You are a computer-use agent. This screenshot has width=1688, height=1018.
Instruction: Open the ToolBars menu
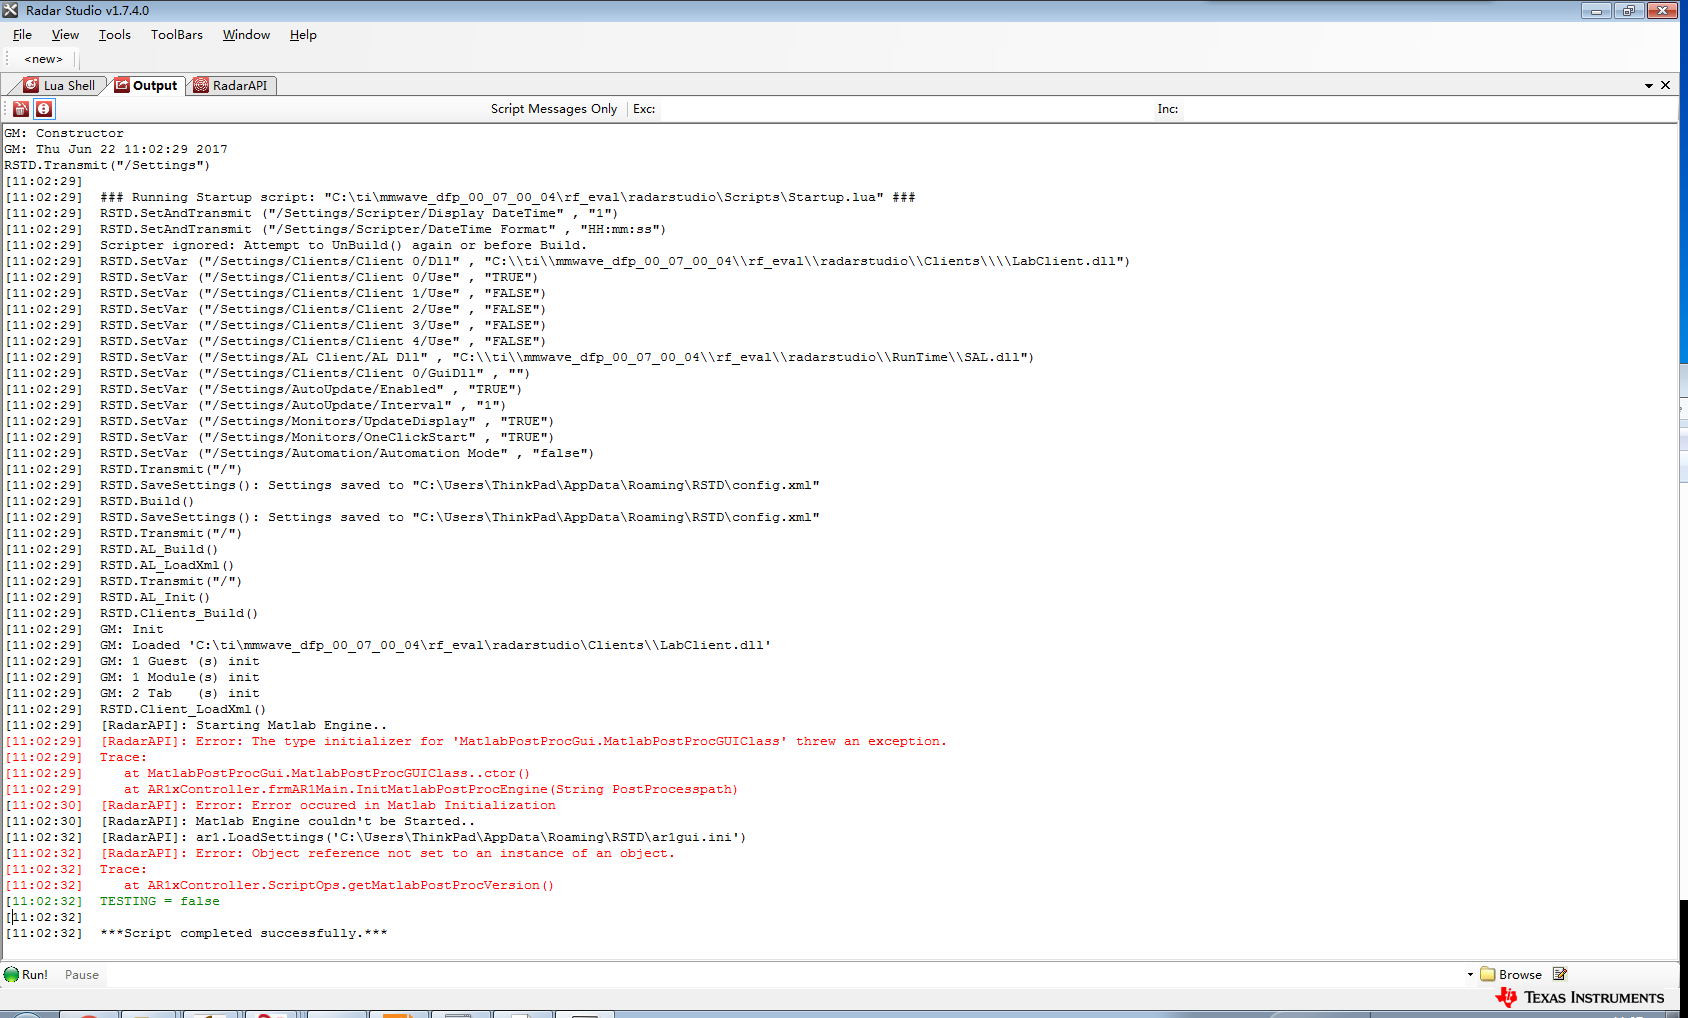tap(177, 35)
